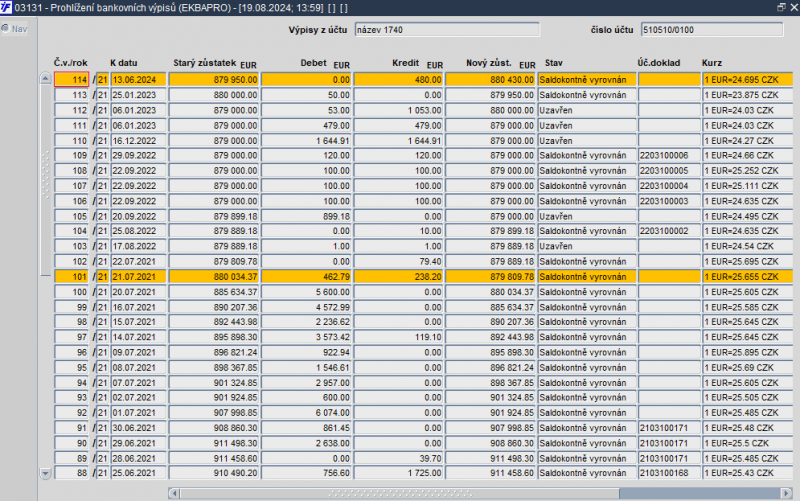
Task: Click credit value 480.00 in row 114
Action: pos(398,80)
